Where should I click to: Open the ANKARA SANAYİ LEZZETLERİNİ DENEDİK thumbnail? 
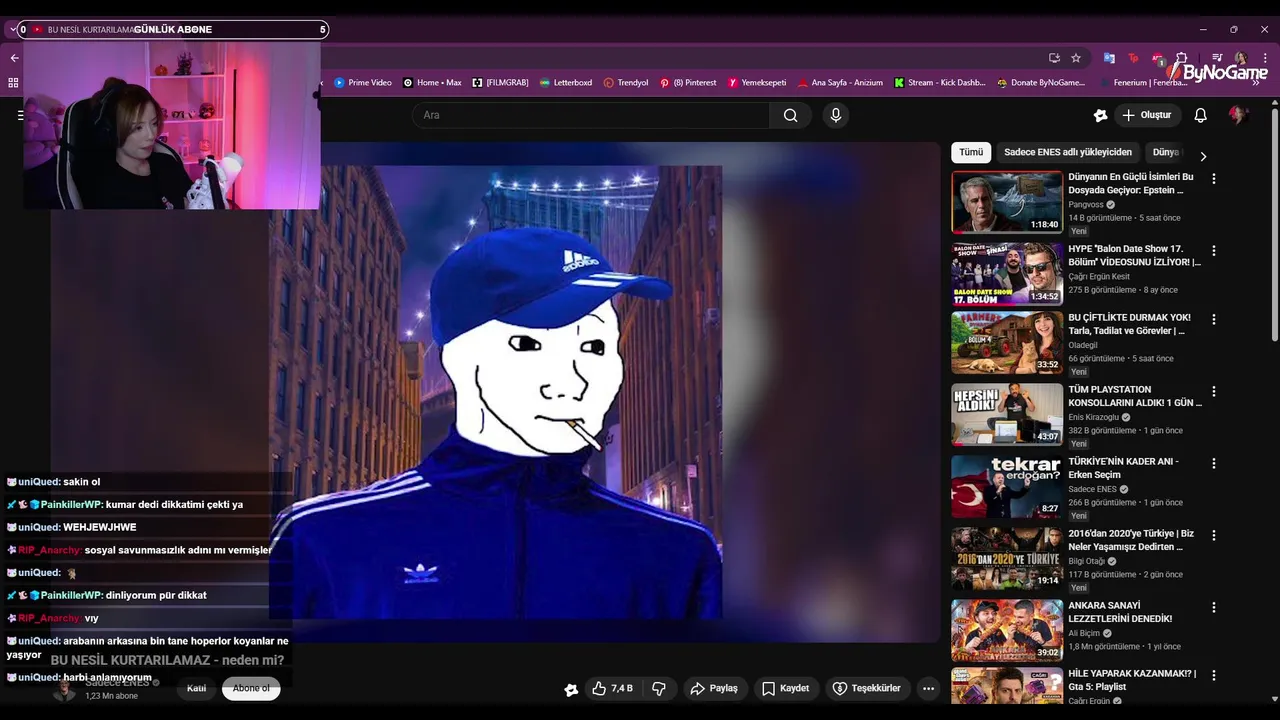1007,630
